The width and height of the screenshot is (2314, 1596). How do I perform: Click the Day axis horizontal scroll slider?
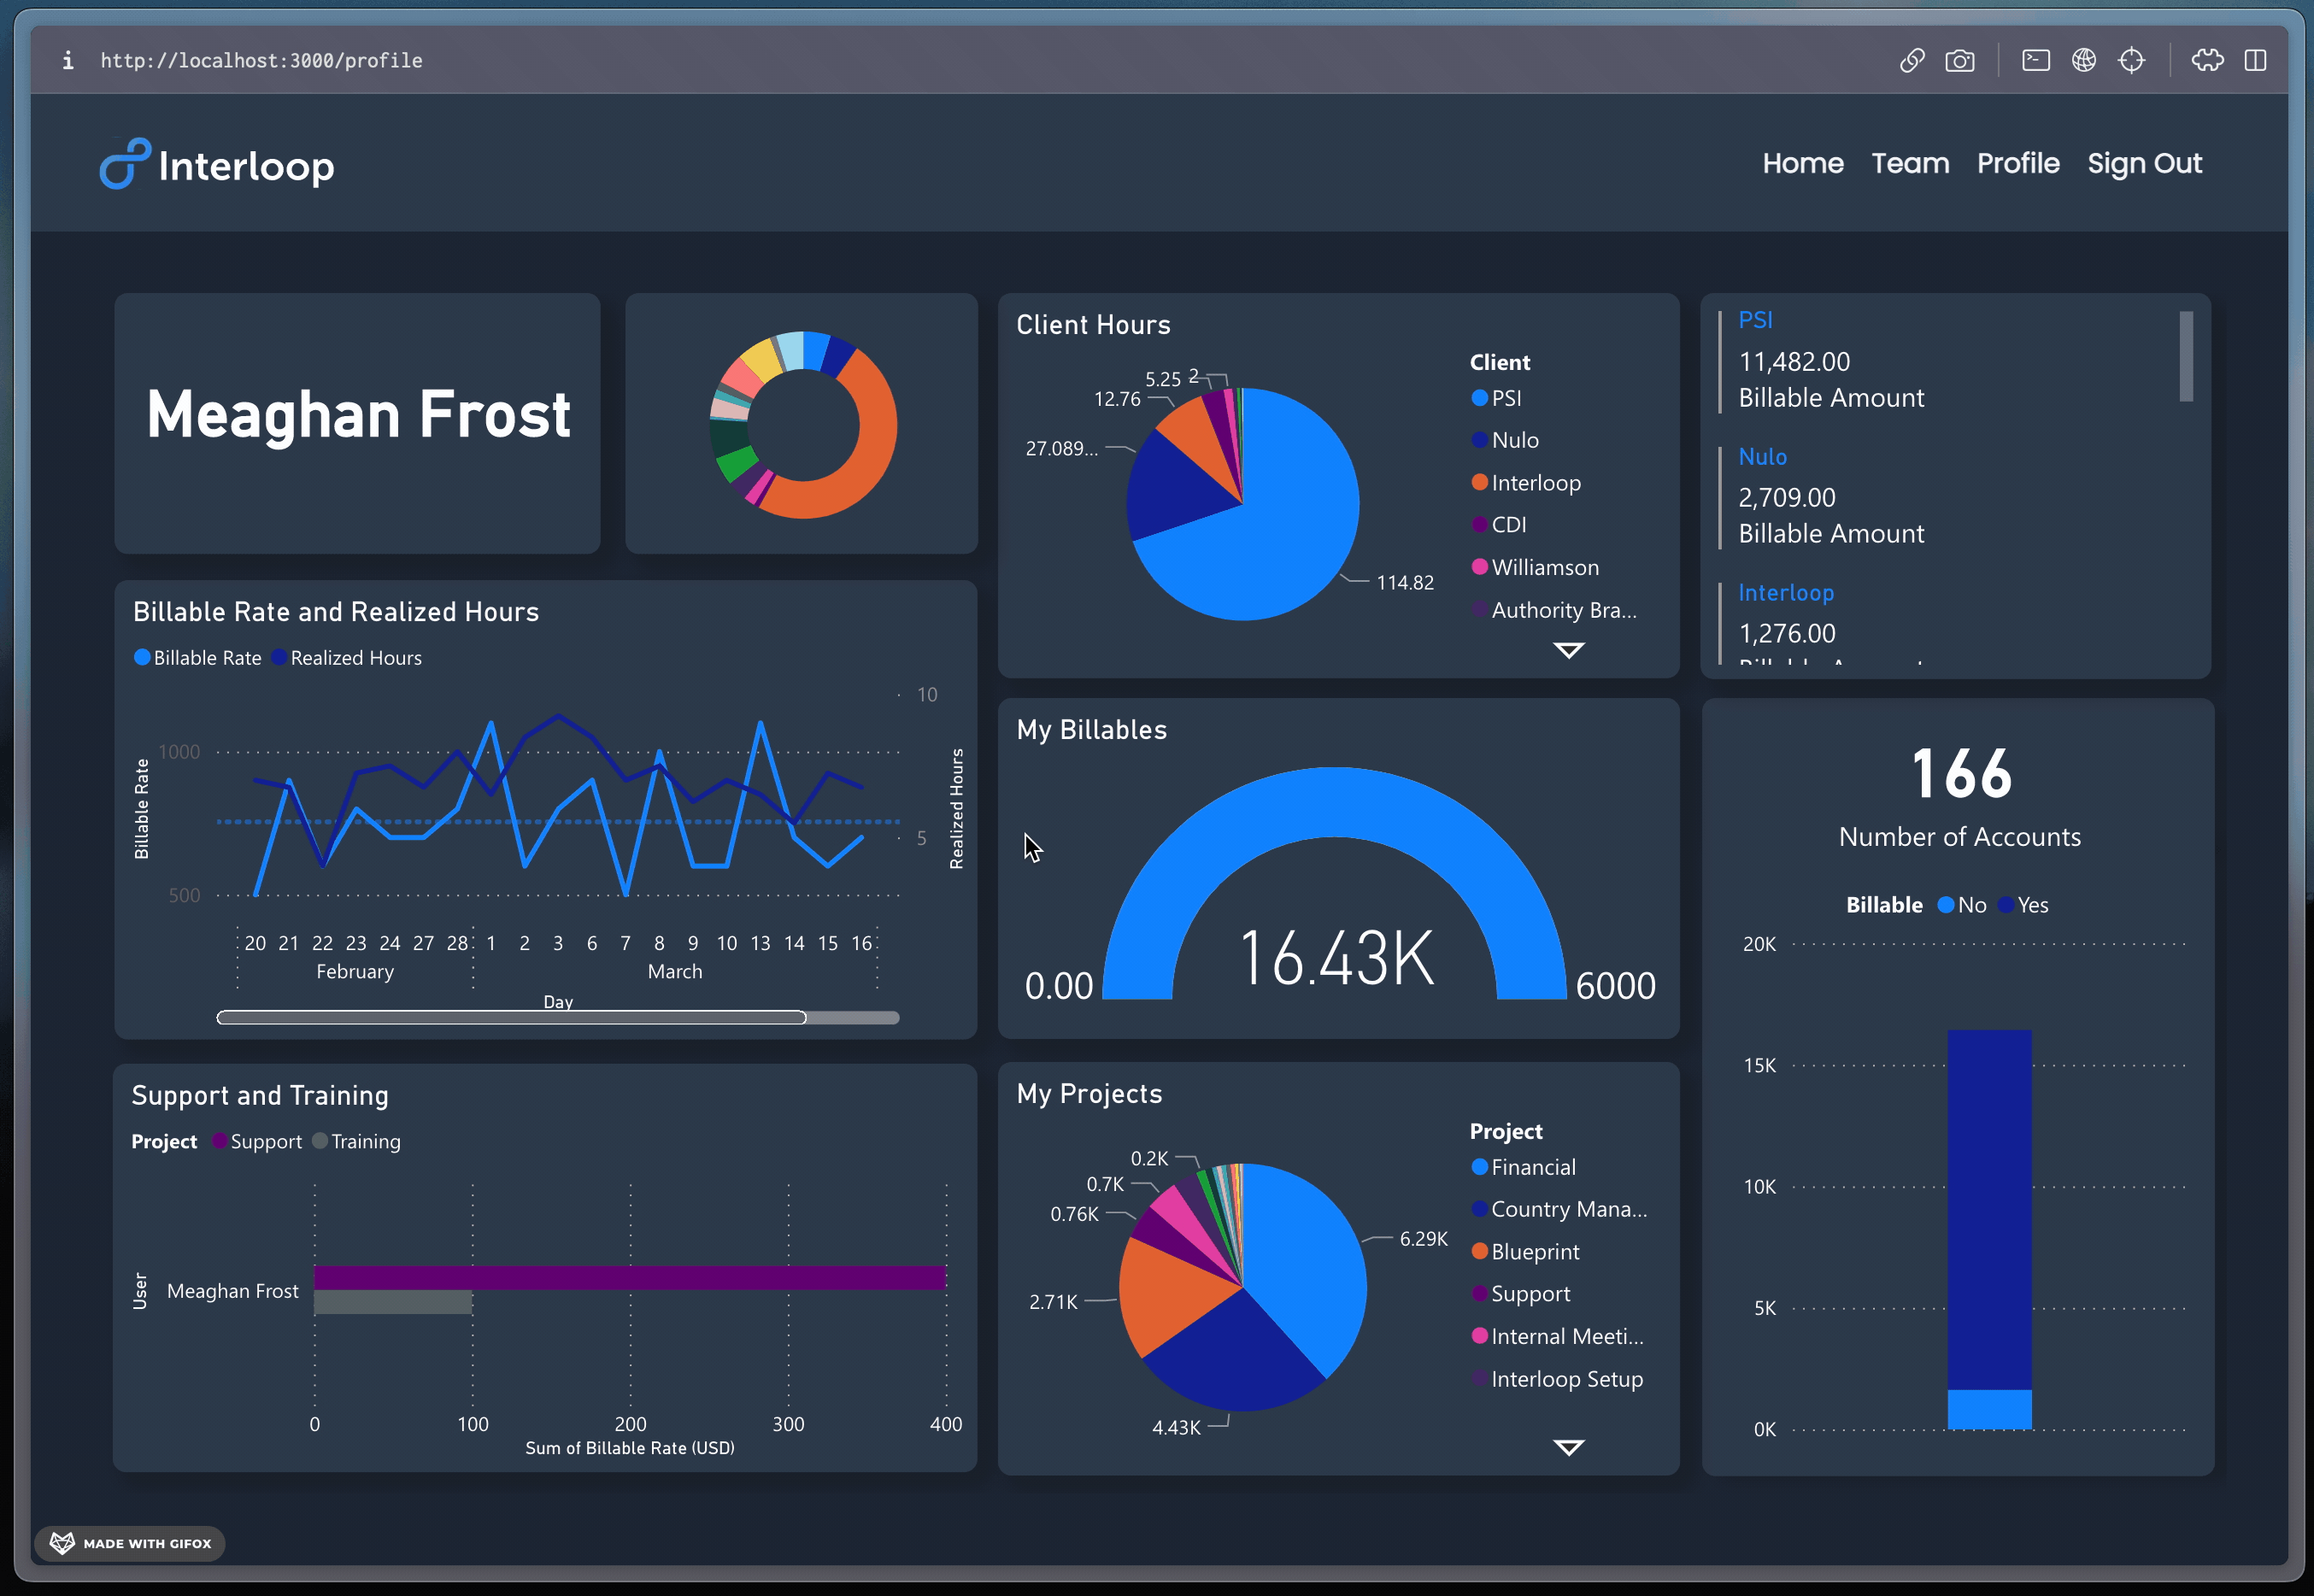[511, 1018]
